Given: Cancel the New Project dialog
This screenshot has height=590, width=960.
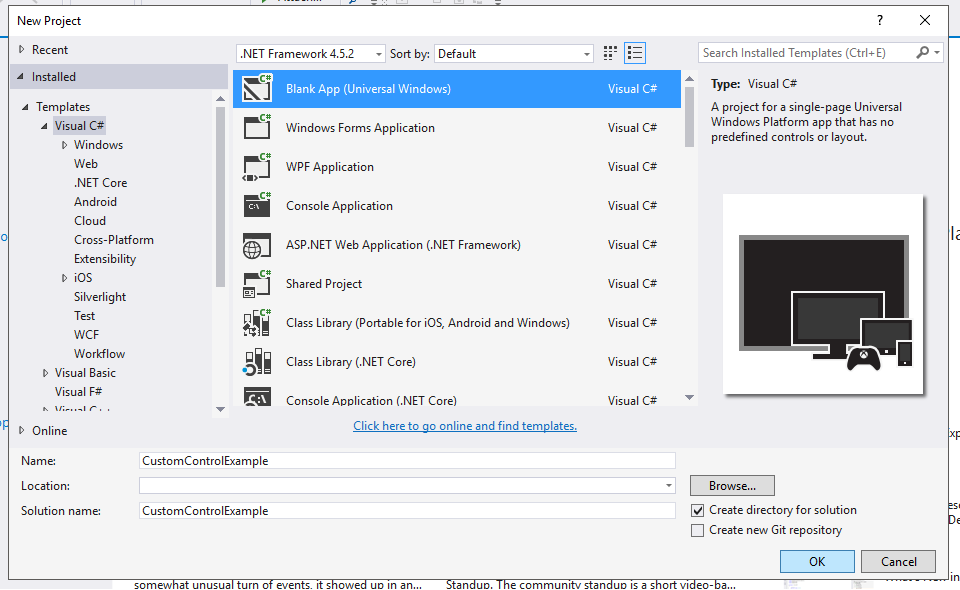Looking at the screenshot, I should 898,561.
